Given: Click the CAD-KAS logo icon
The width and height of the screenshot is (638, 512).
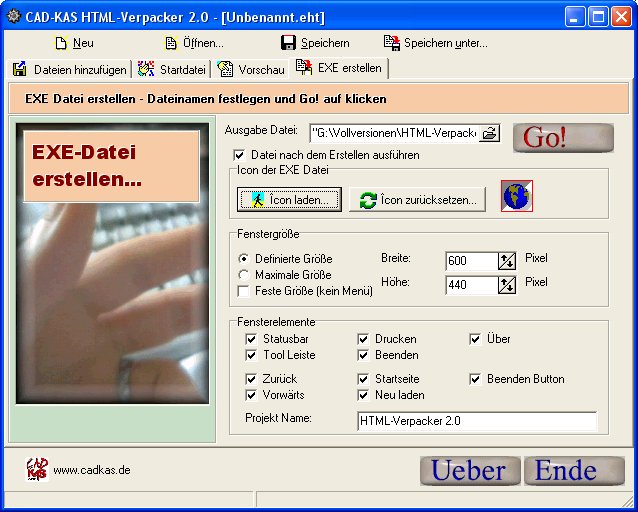Looking at the screenshot, I should [x=36, y=469].
